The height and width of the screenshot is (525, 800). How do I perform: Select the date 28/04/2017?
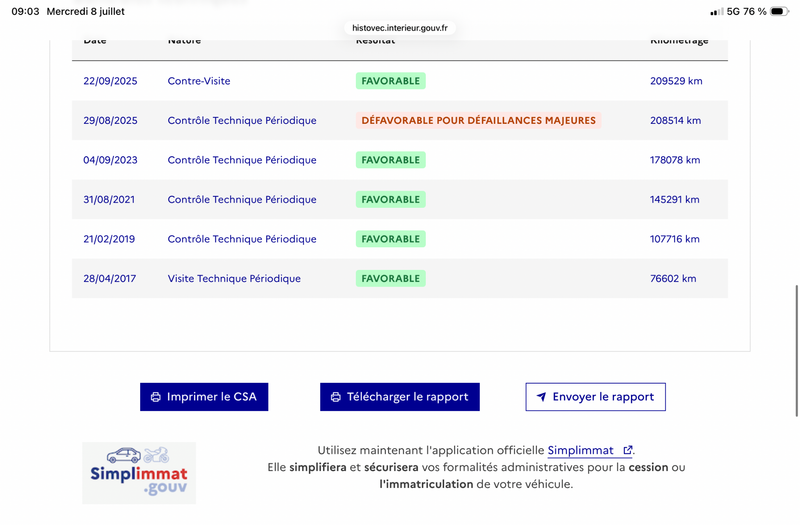click(110, 279)
